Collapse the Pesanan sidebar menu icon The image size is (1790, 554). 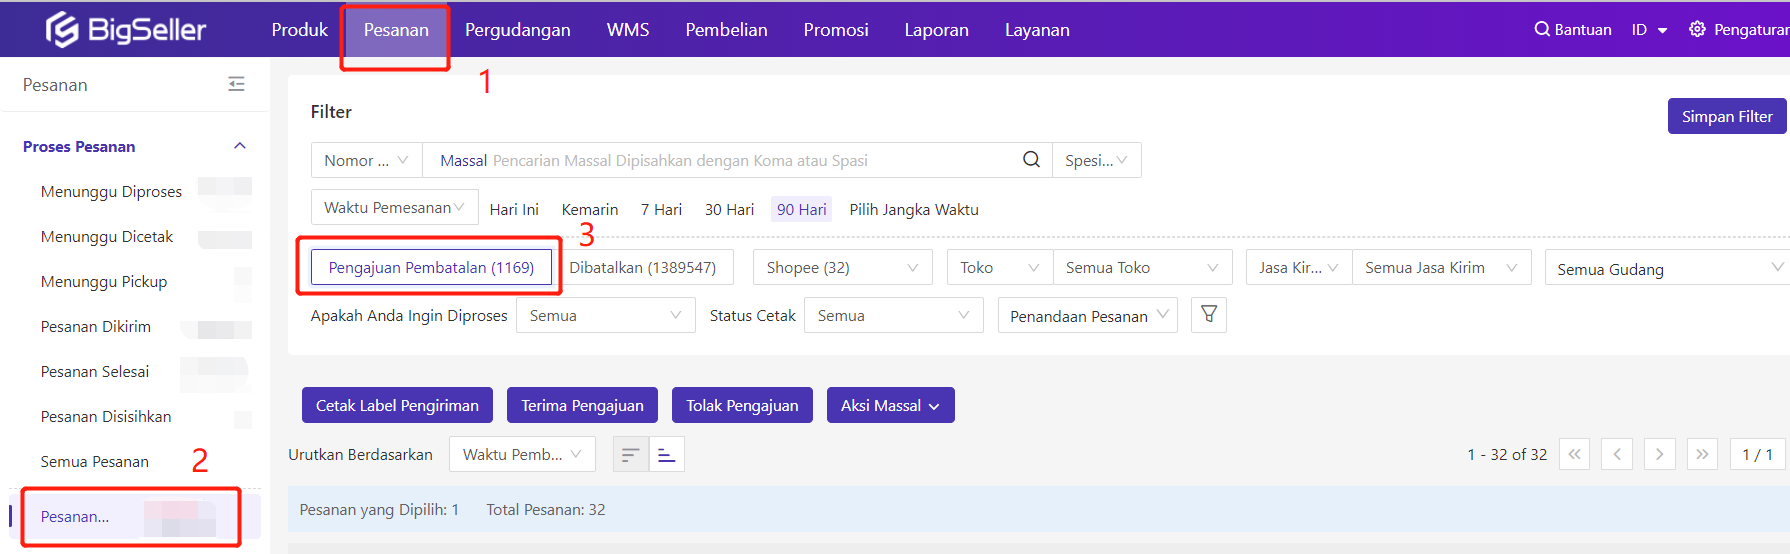pyautogui.click(x=236, y=84)
